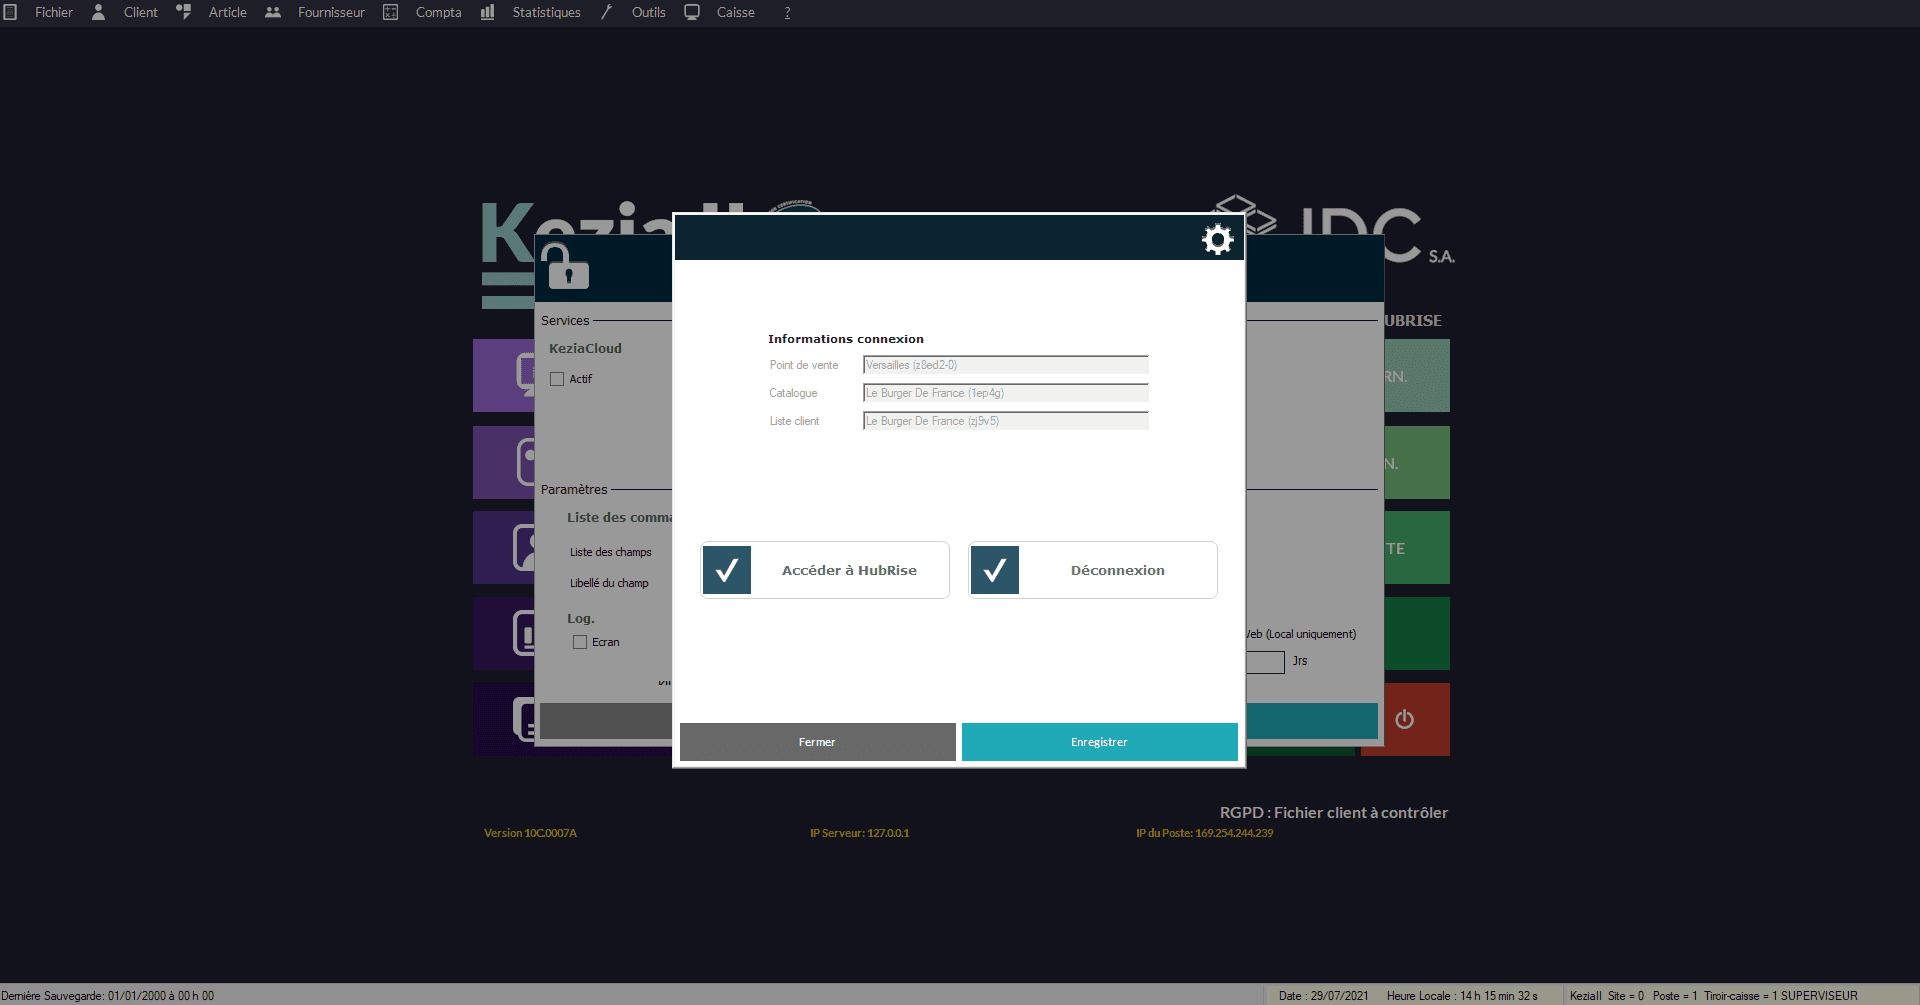Viewport: 1920px width, 1005px height.
Task: Enable the Actif checkbox under KeziaCloud
Action: (x=557, y=379)
